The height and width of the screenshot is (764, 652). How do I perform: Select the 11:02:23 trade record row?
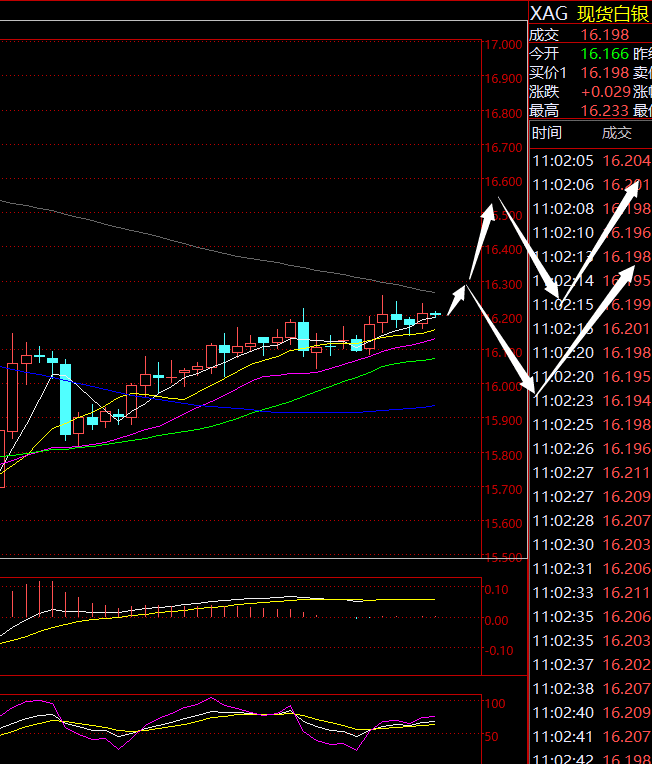[x=590, y=400]
